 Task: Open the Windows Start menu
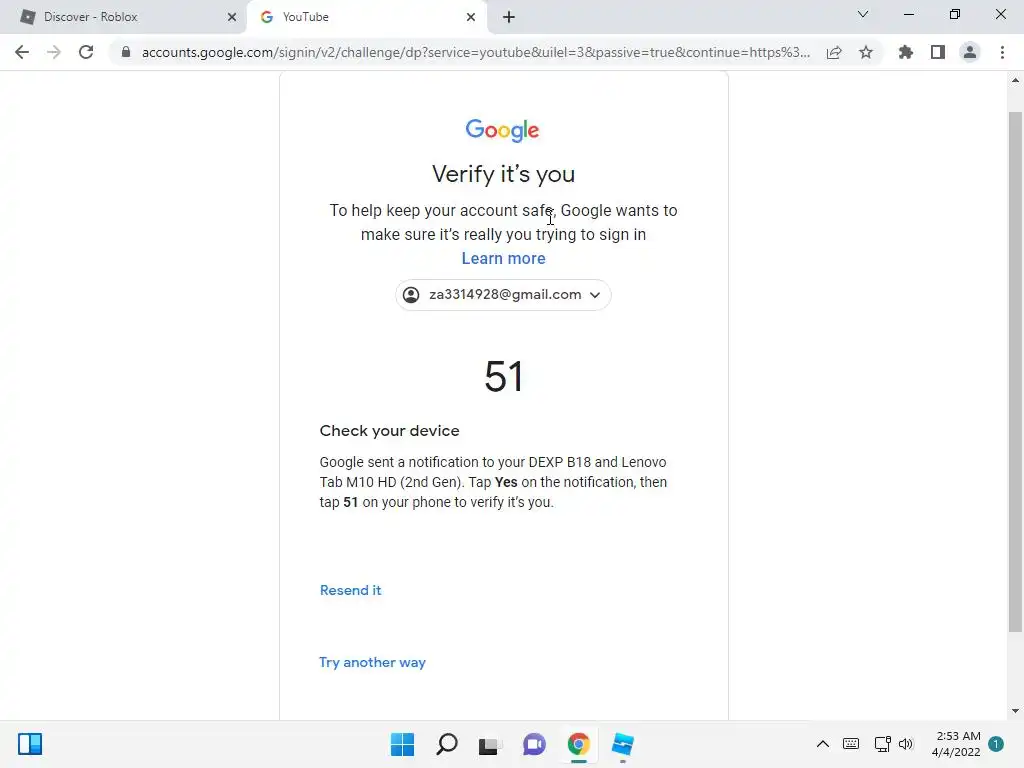[402, 744]
